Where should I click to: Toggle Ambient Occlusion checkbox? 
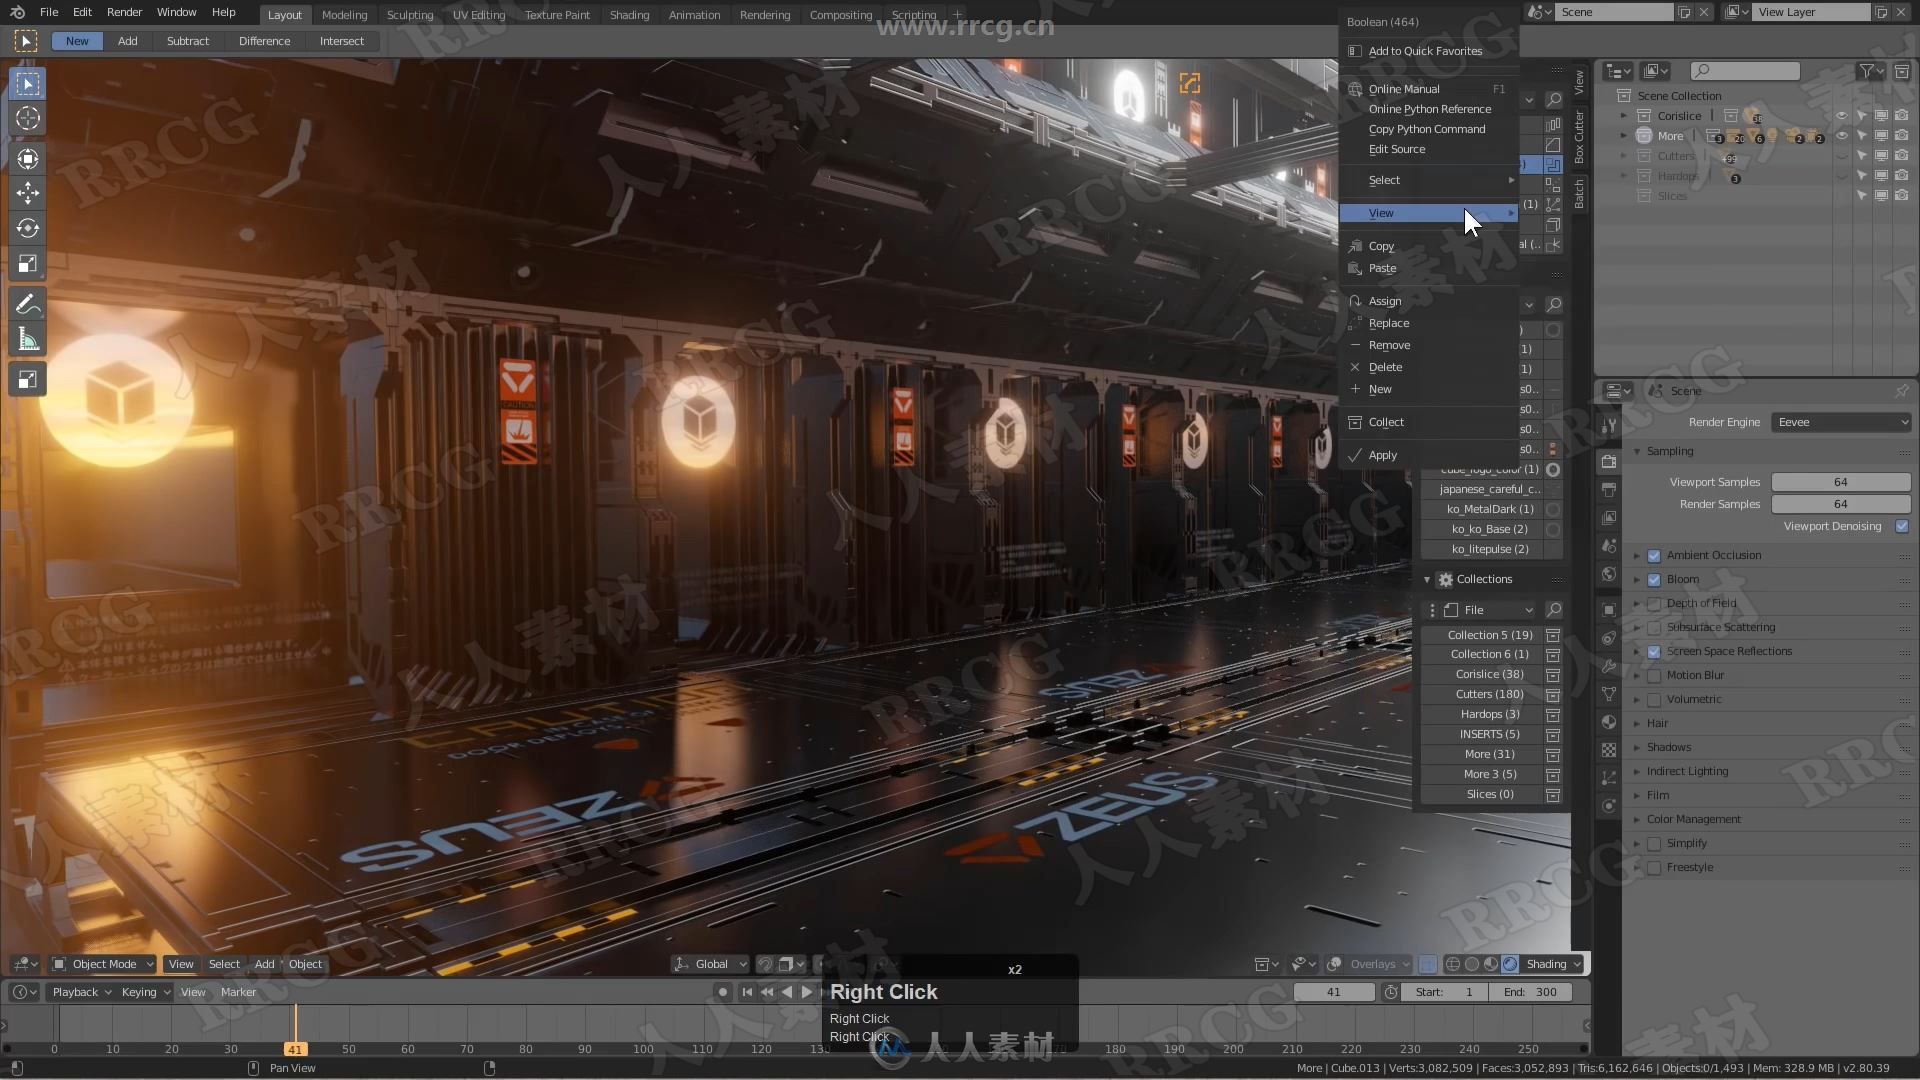pos(1654,555)
